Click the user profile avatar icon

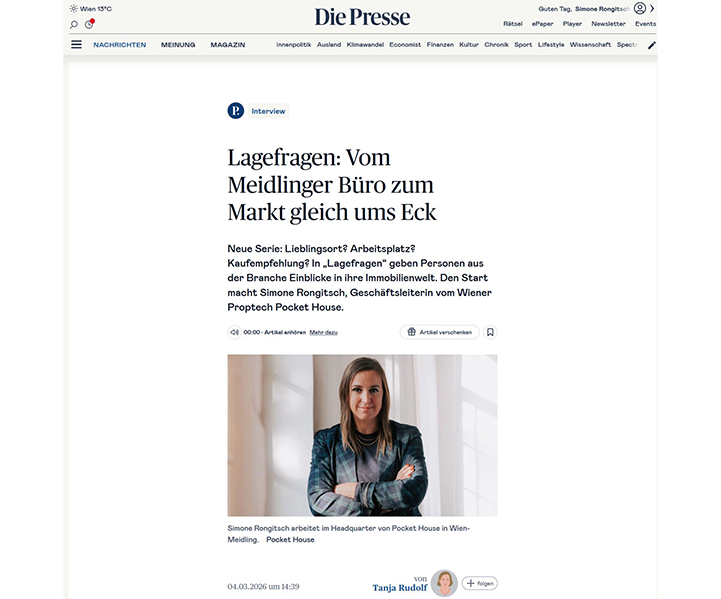tap(640, 8)
